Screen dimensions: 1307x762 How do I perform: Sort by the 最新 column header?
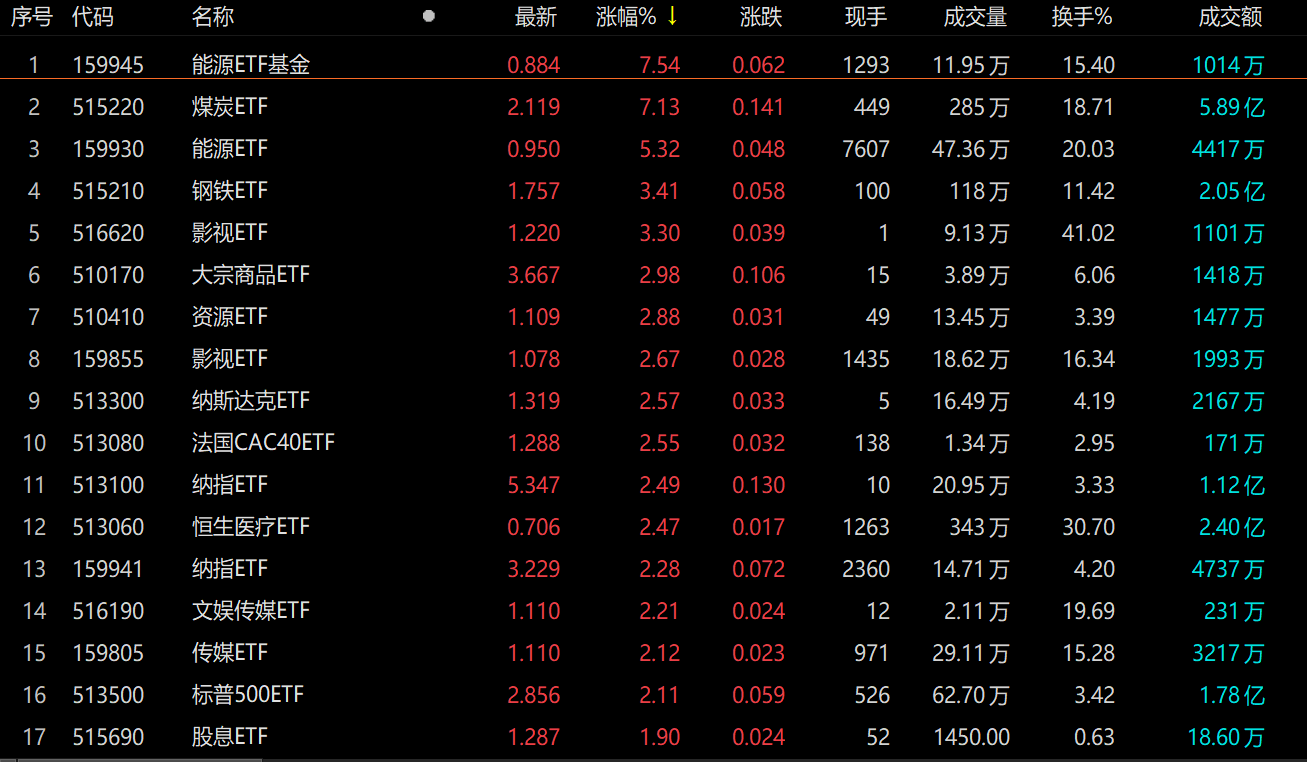point(535,17)
